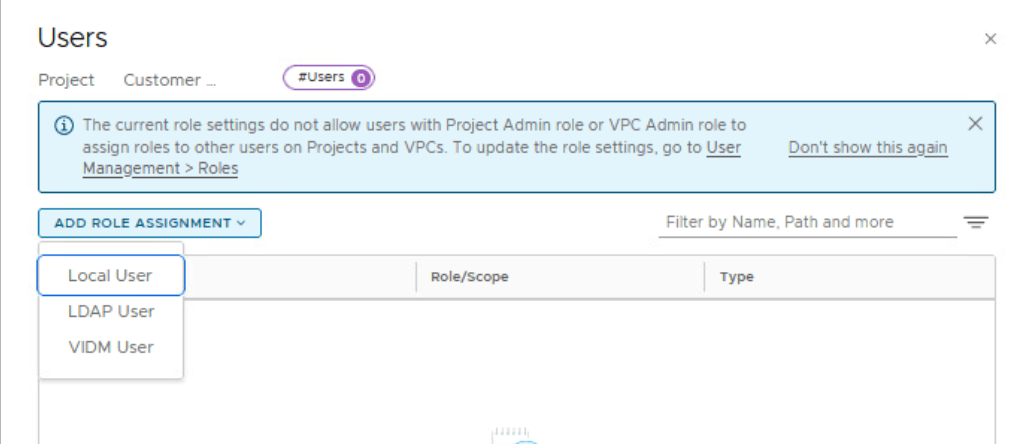Open the filter options icon

pyautogui.click(x=975, y=222)
